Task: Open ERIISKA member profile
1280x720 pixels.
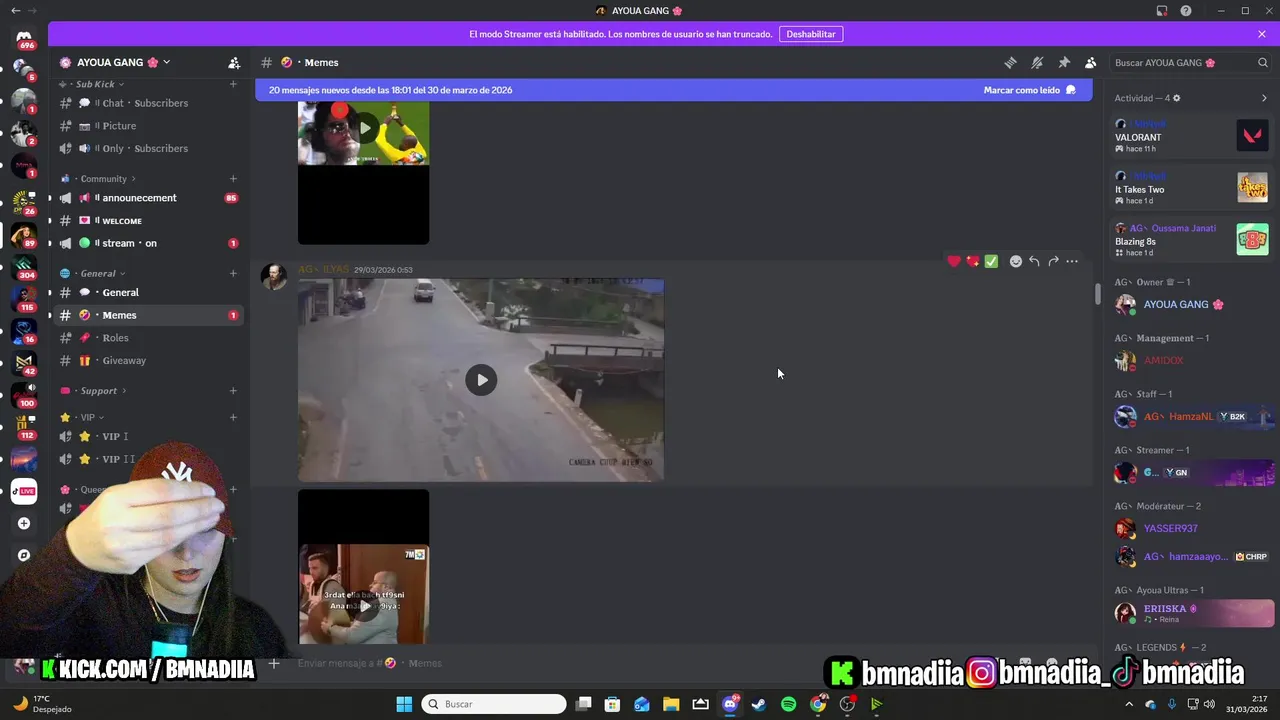Action: tap(1191, 612)
